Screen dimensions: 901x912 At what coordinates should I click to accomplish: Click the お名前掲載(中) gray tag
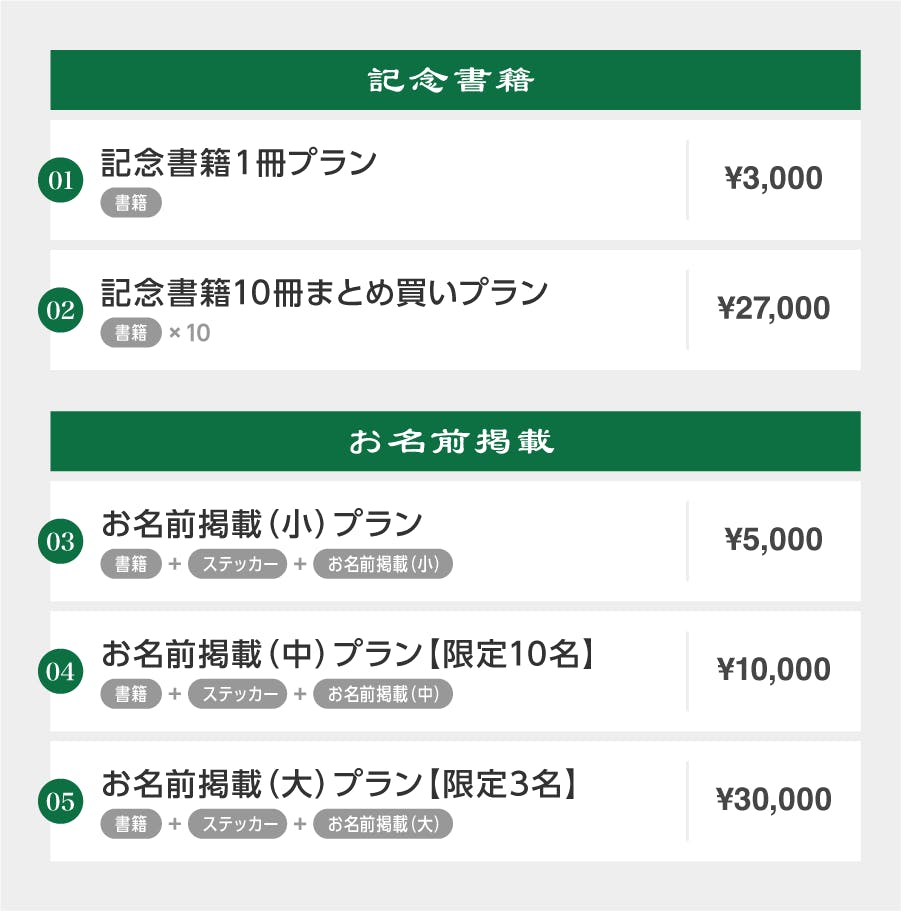[383, 694]
